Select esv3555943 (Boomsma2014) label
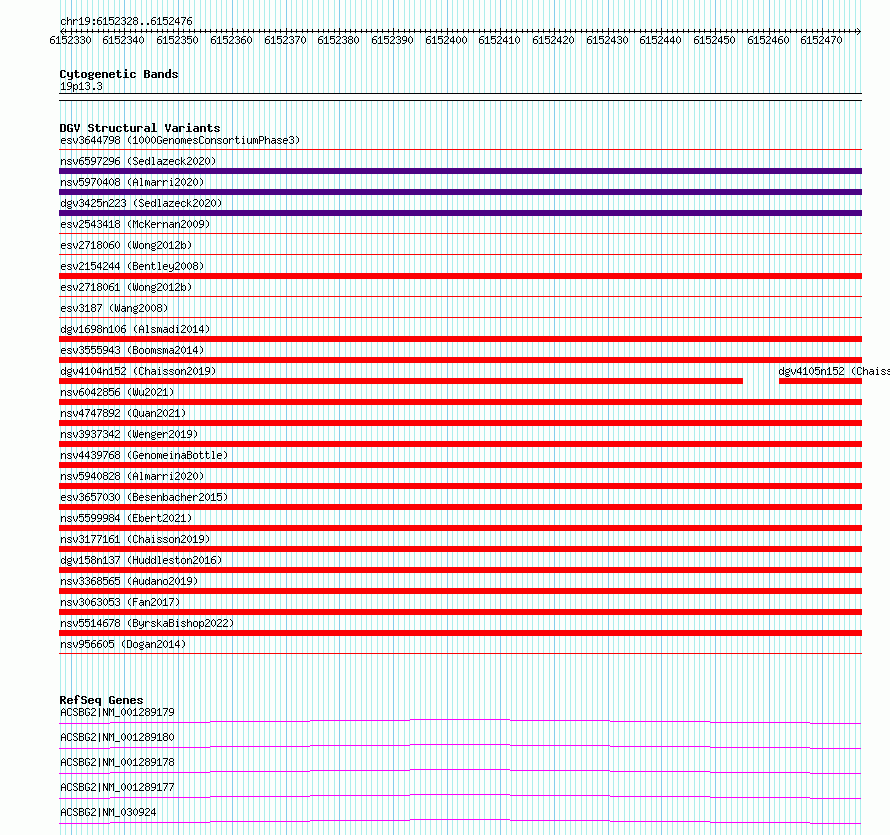Image resolution: width=890 pixels, height=835 pixels. (x=132, y=350)
